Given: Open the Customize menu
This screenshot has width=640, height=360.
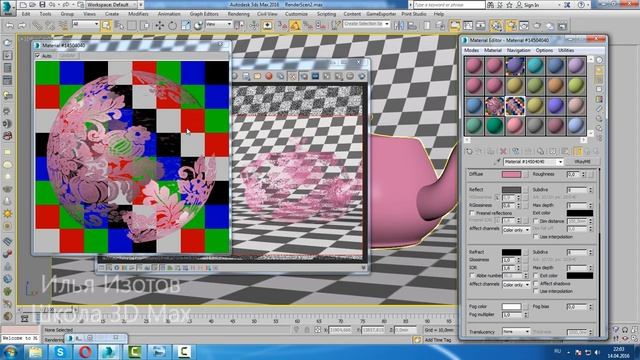Looking at the screenshot, I should 296,14.
